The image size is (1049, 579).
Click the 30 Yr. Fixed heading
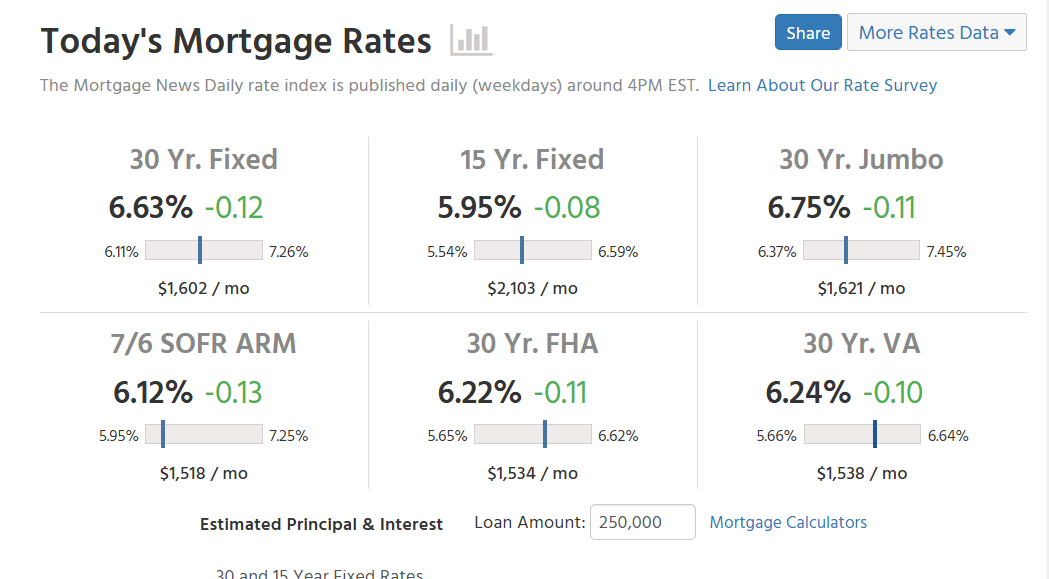pyautogui.click(x=203, y=159)
